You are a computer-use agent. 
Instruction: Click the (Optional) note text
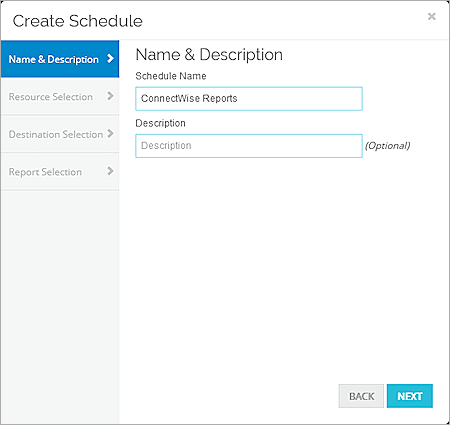[x=387, y=146]
